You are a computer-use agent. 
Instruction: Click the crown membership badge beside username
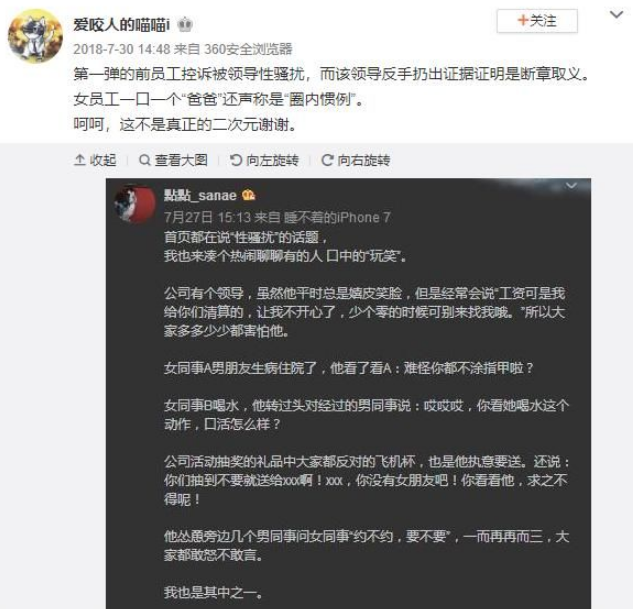185,25
